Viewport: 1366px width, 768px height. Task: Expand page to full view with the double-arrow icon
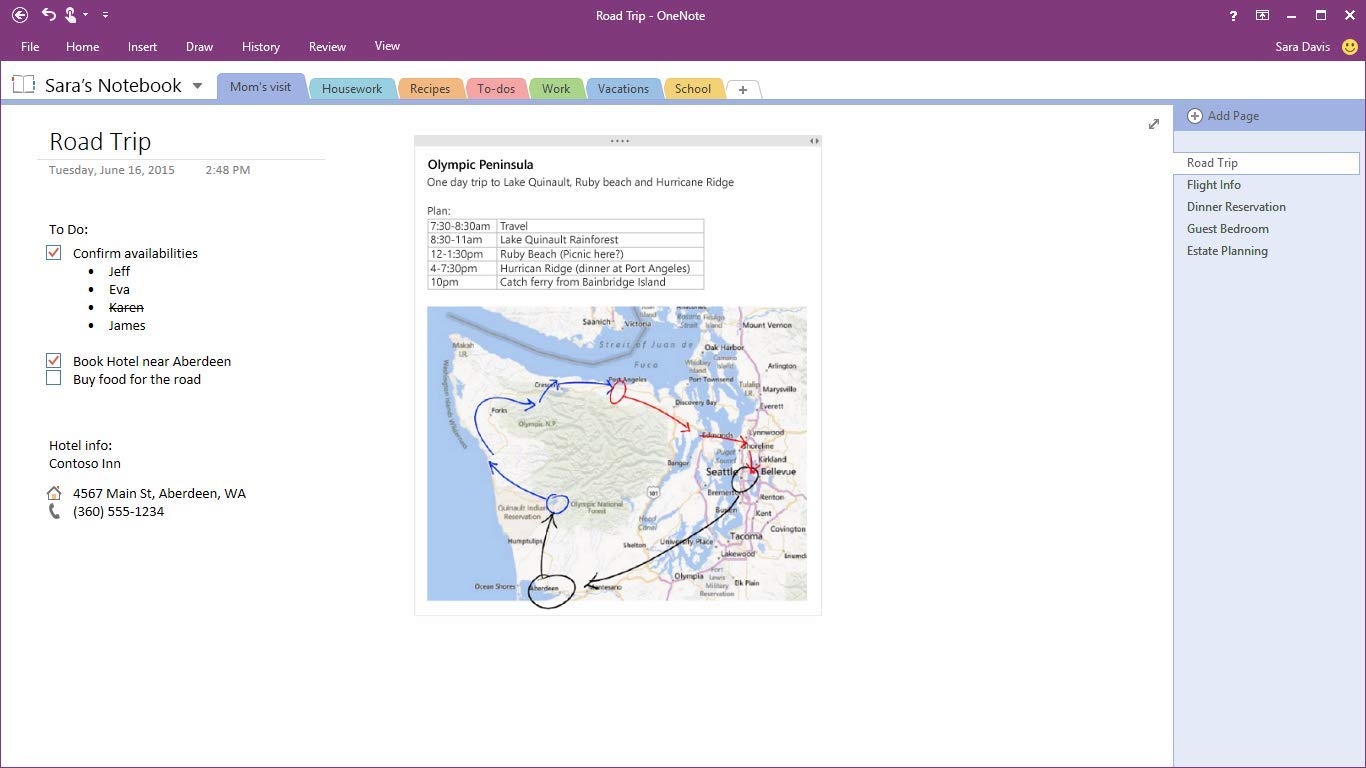(1154, 124)
